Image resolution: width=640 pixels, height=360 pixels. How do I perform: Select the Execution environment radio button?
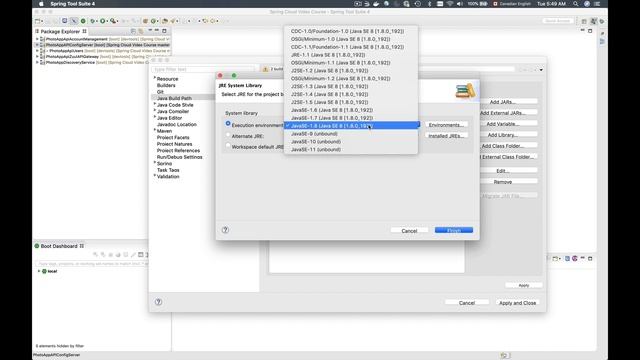click(x=228, y=124)
